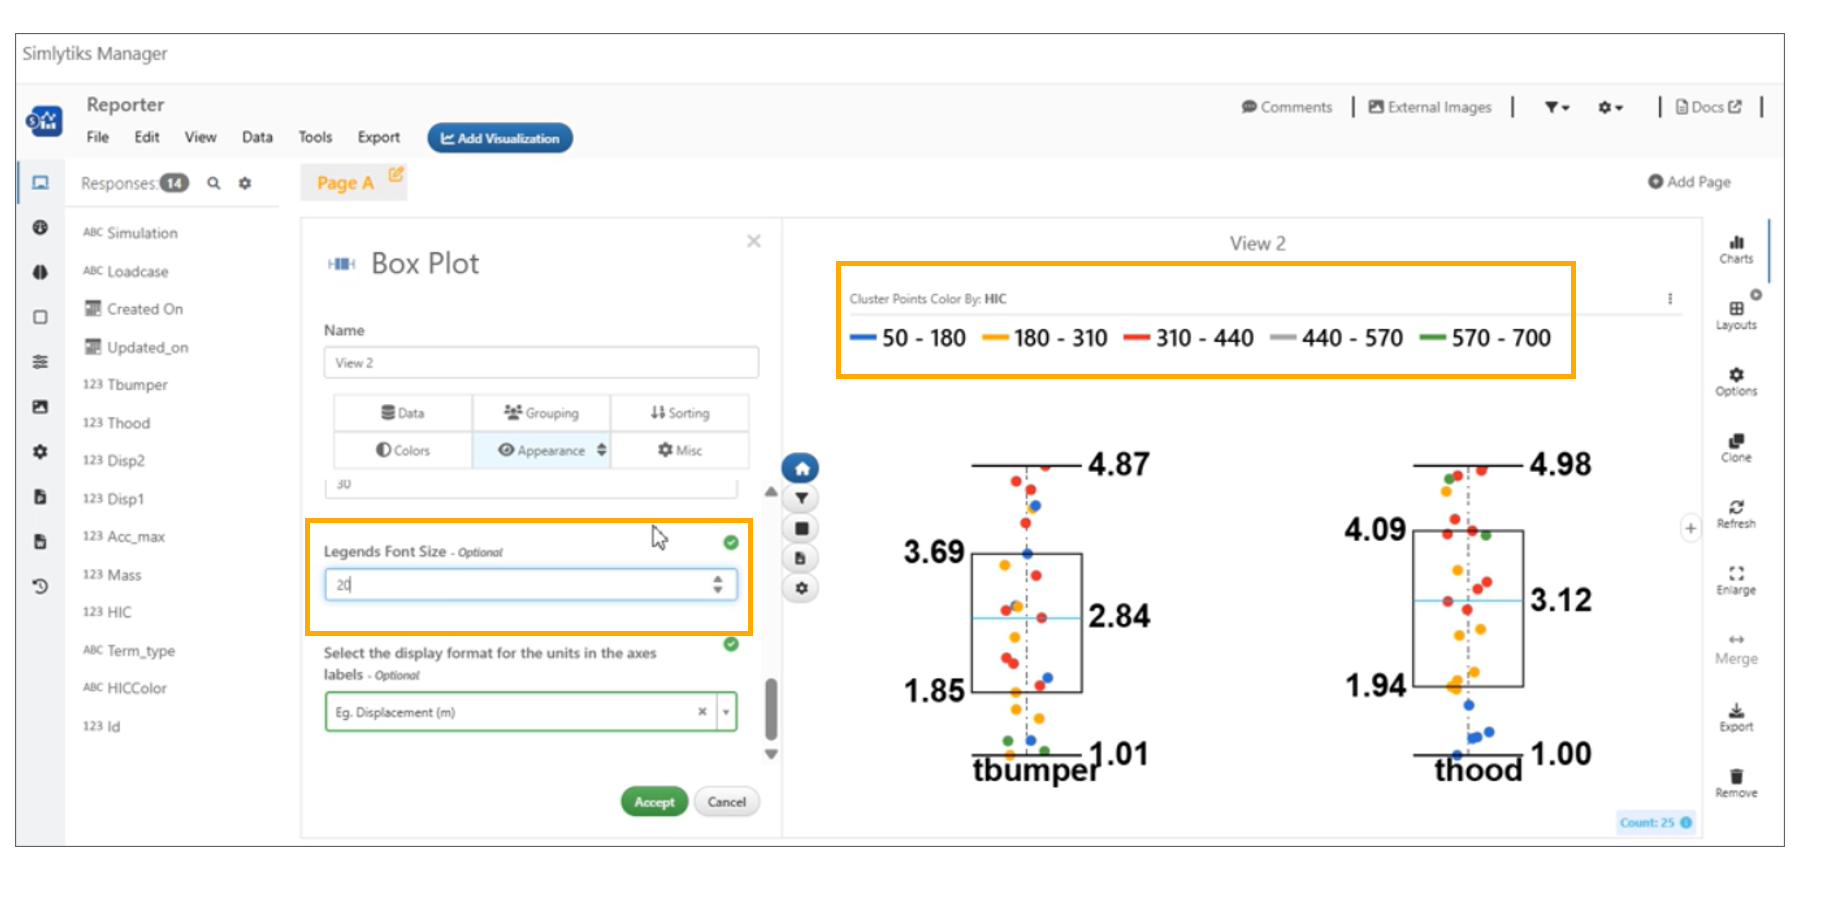Open the settings gear dropdown in header
This screenshot has height=910, width=1844.
coord(1609,107)
